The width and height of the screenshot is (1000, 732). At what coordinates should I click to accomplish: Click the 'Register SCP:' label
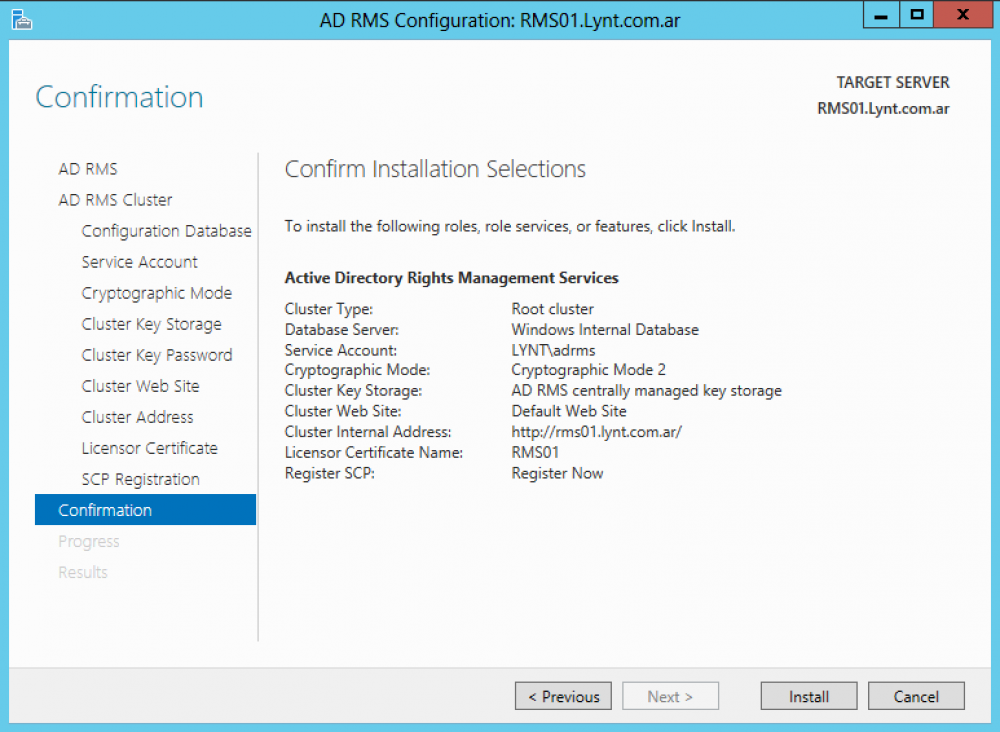(x=330, y=473)
